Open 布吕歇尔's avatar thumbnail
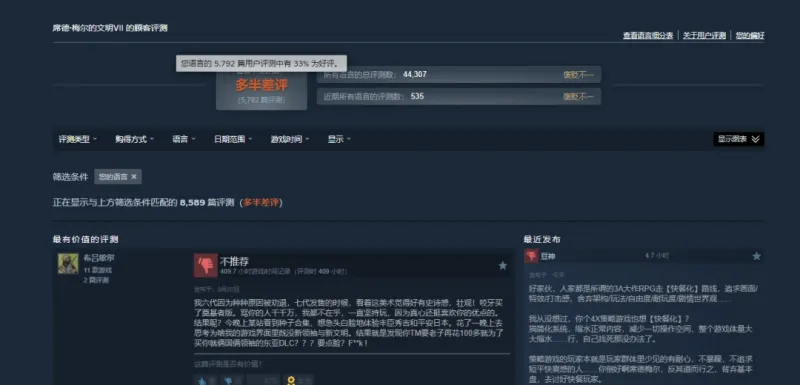Screen dimensions: 800x385 tap(68, 264)
